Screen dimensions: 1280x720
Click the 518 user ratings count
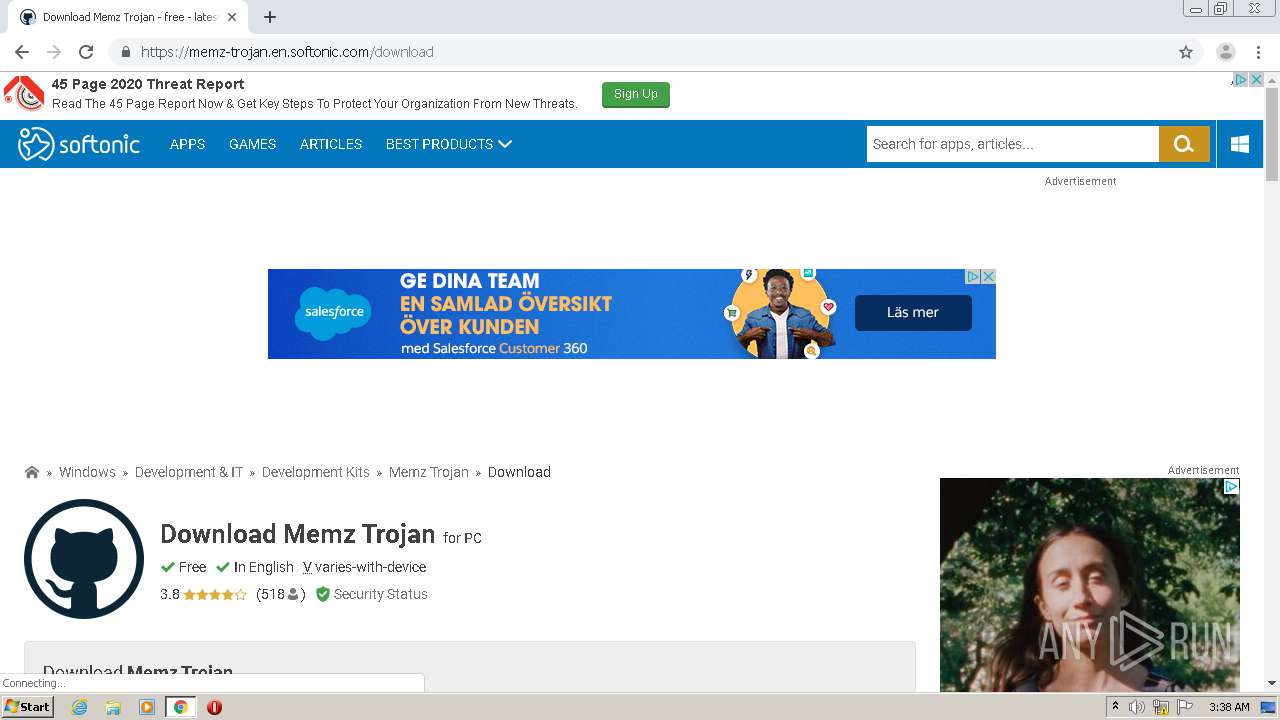pyautogui.click(x=281, y=594)
